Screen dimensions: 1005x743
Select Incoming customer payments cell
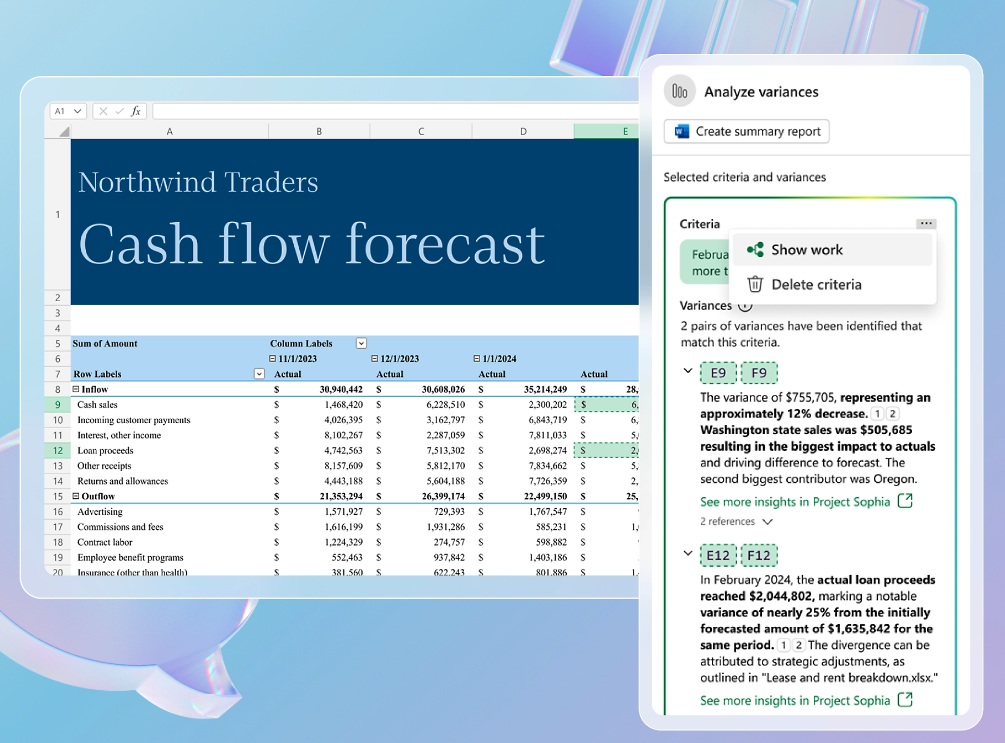[134, 420]
